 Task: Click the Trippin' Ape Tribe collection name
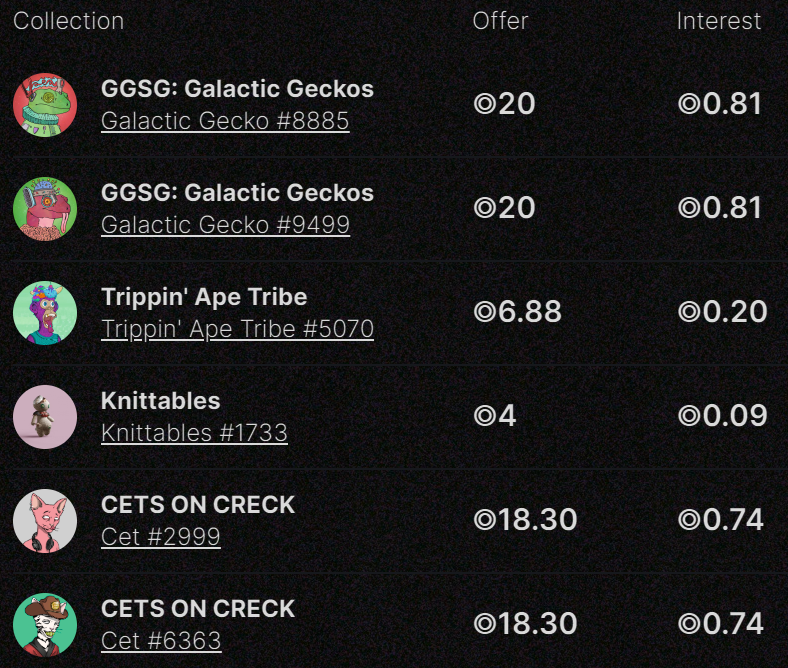(x=204, y=297)
